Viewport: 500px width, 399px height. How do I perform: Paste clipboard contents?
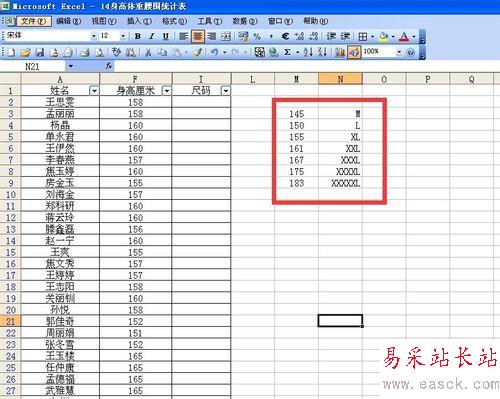[x=177, y=52]
